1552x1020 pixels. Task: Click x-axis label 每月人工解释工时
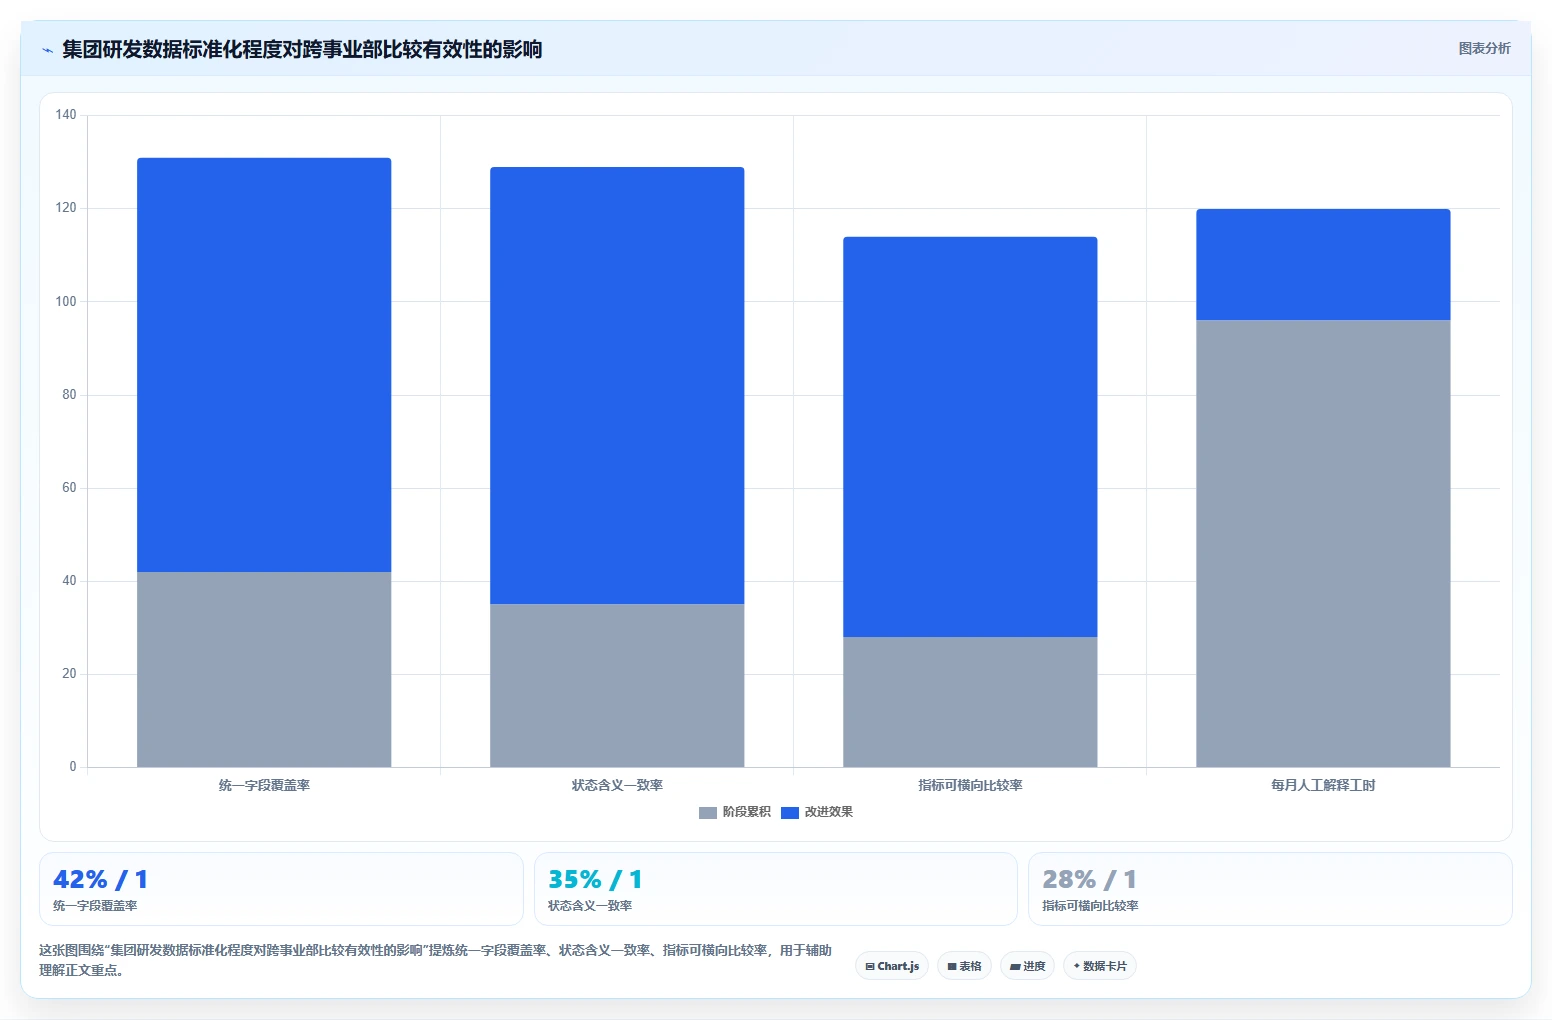point(1323,785)
